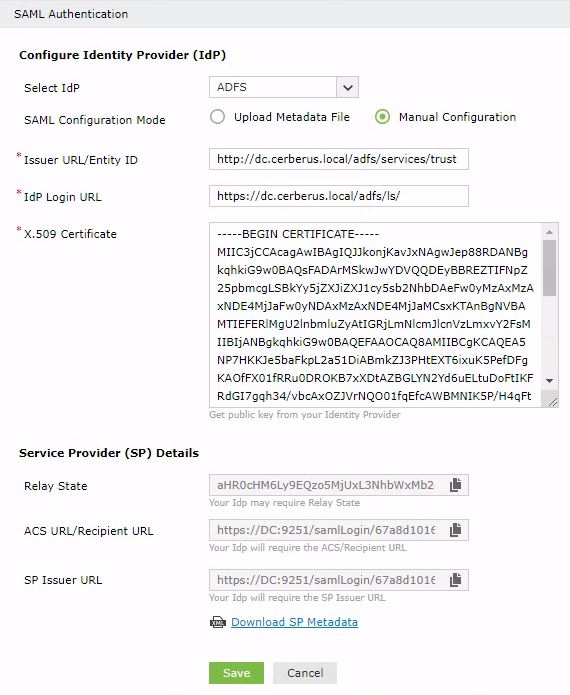Viewport: 570px width, 695px height.
Task: Cancel the SAML authentication setup
Action: (x=305, y=673)
